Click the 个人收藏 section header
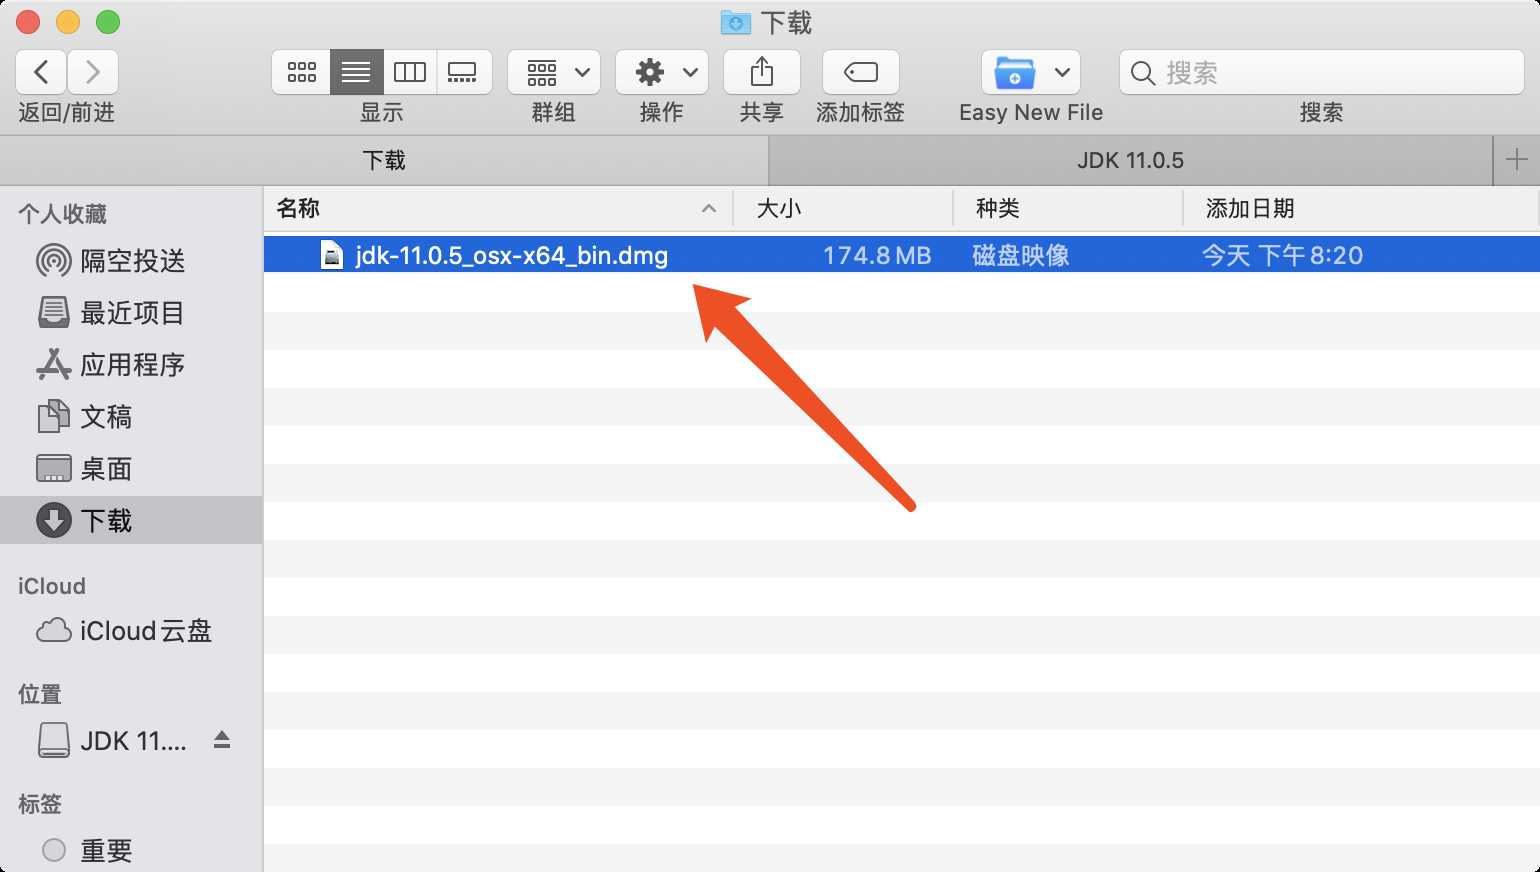 pyautogui.click(x=62, y=214)
